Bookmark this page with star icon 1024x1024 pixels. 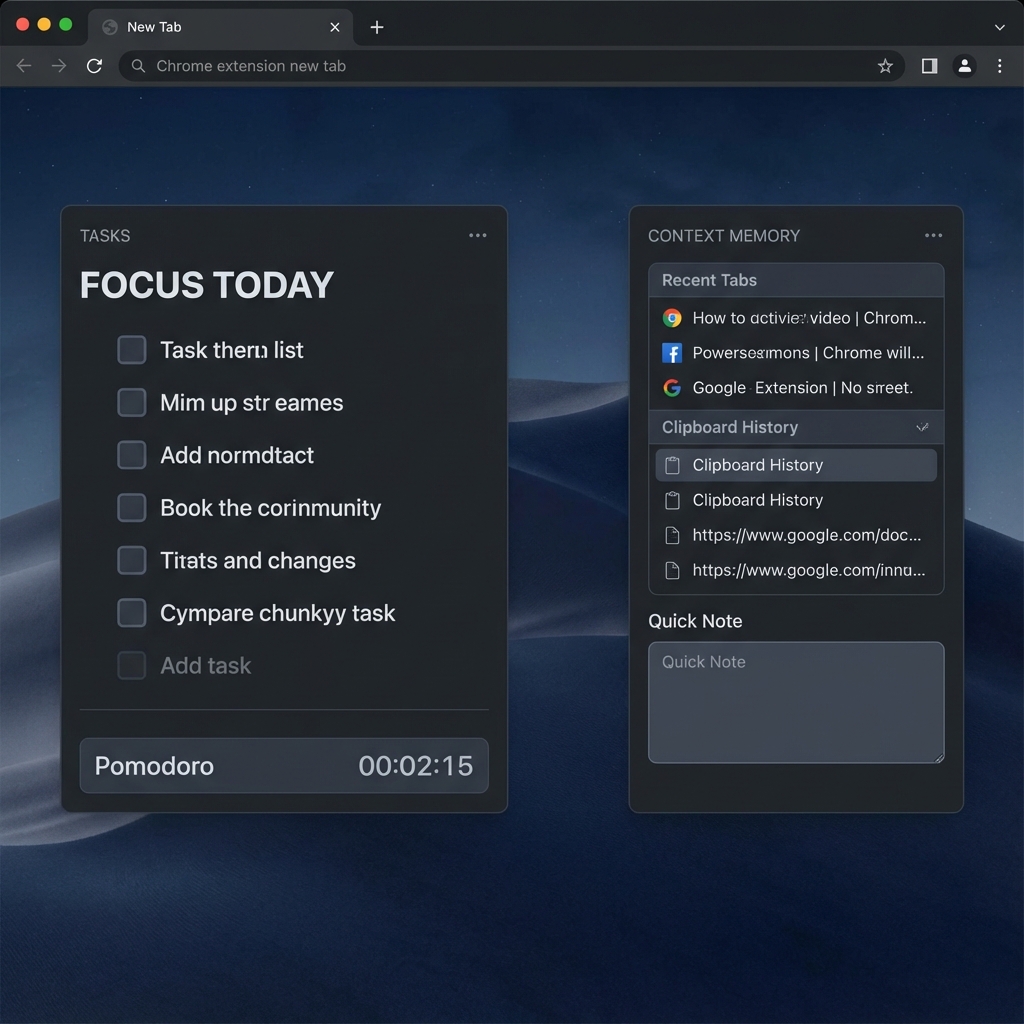coord(884,66)
